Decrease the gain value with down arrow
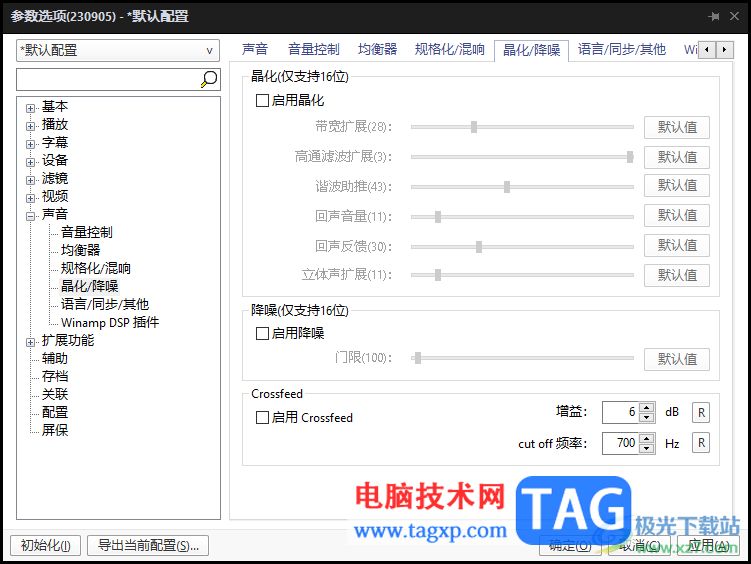This screenshot has height=564, width=751. click(647, 417)
